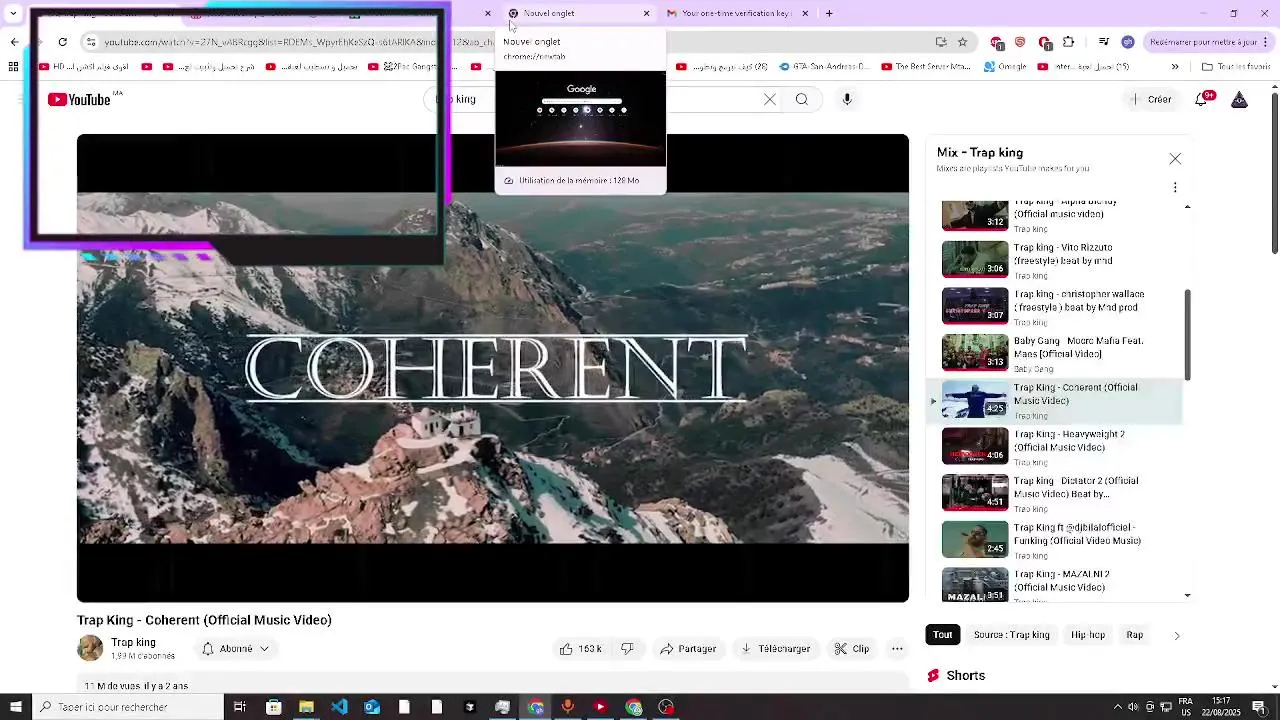Click the playlist scrollbar up arrow
The width and height of the screenshot is (1280, 720).
coord(1187,206)
